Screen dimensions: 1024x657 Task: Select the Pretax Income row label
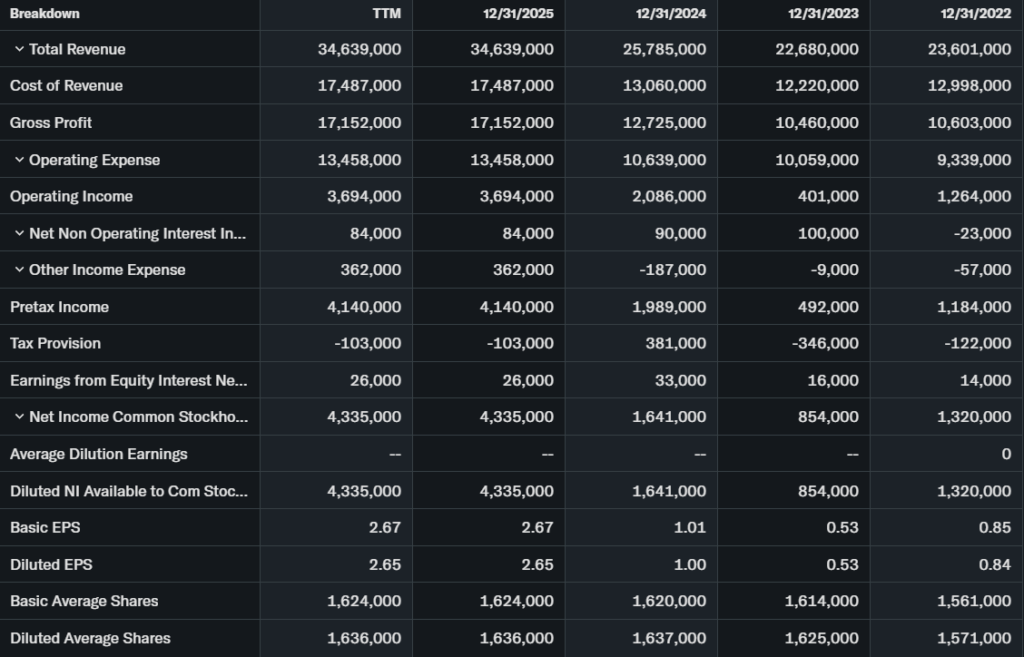(x=59, y=307)
